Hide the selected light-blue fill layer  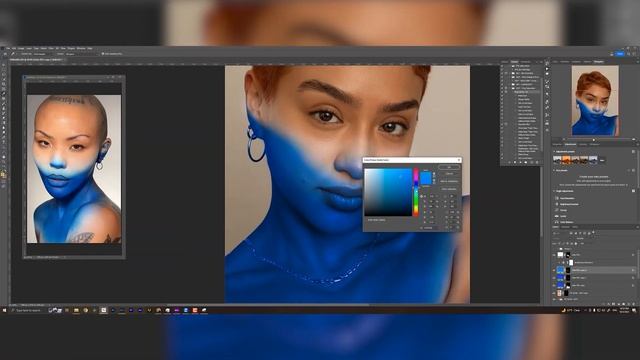pyautogui.click(x=554, y=270)
